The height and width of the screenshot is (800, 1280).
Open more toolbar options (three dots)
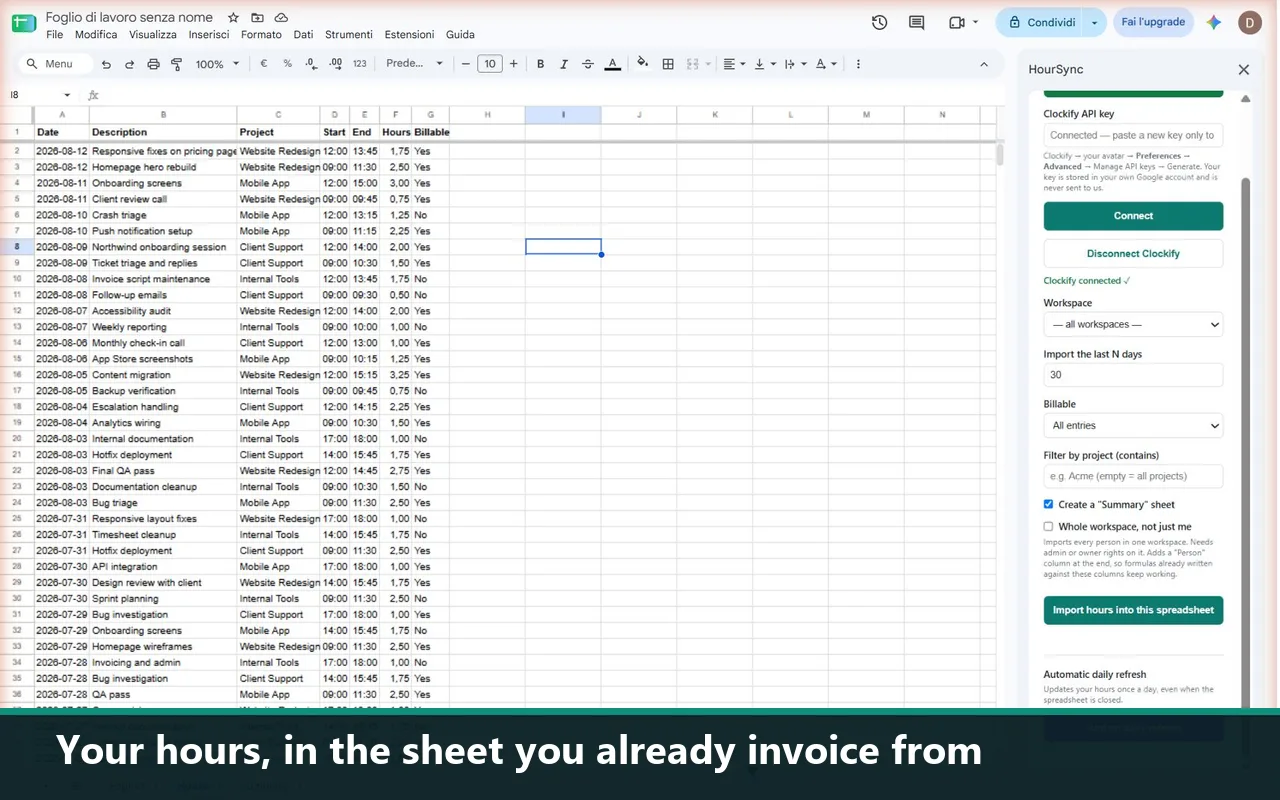tap(858, 64)
